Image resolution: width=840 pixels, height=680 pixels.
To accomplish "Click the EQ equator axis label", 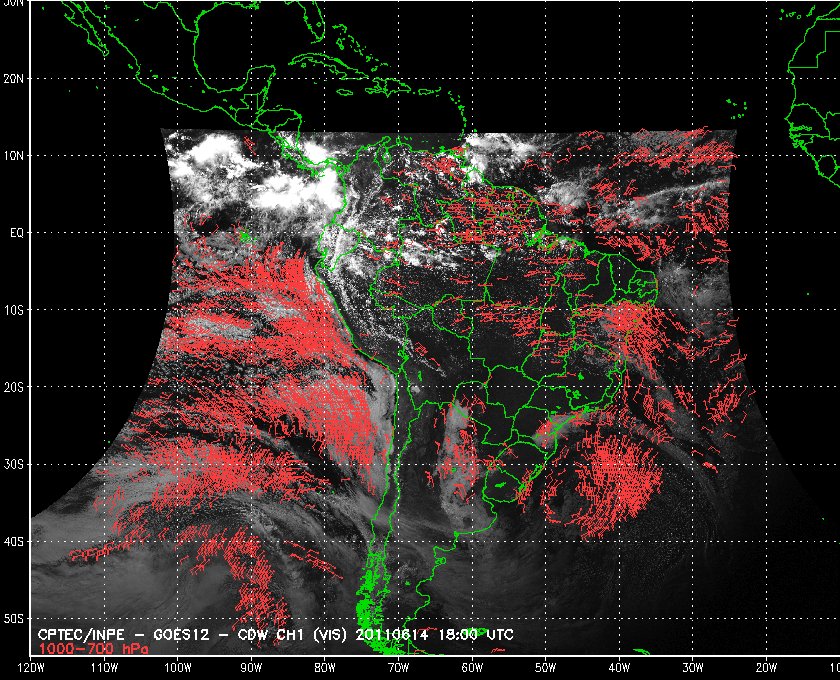I will coord(17,233).
